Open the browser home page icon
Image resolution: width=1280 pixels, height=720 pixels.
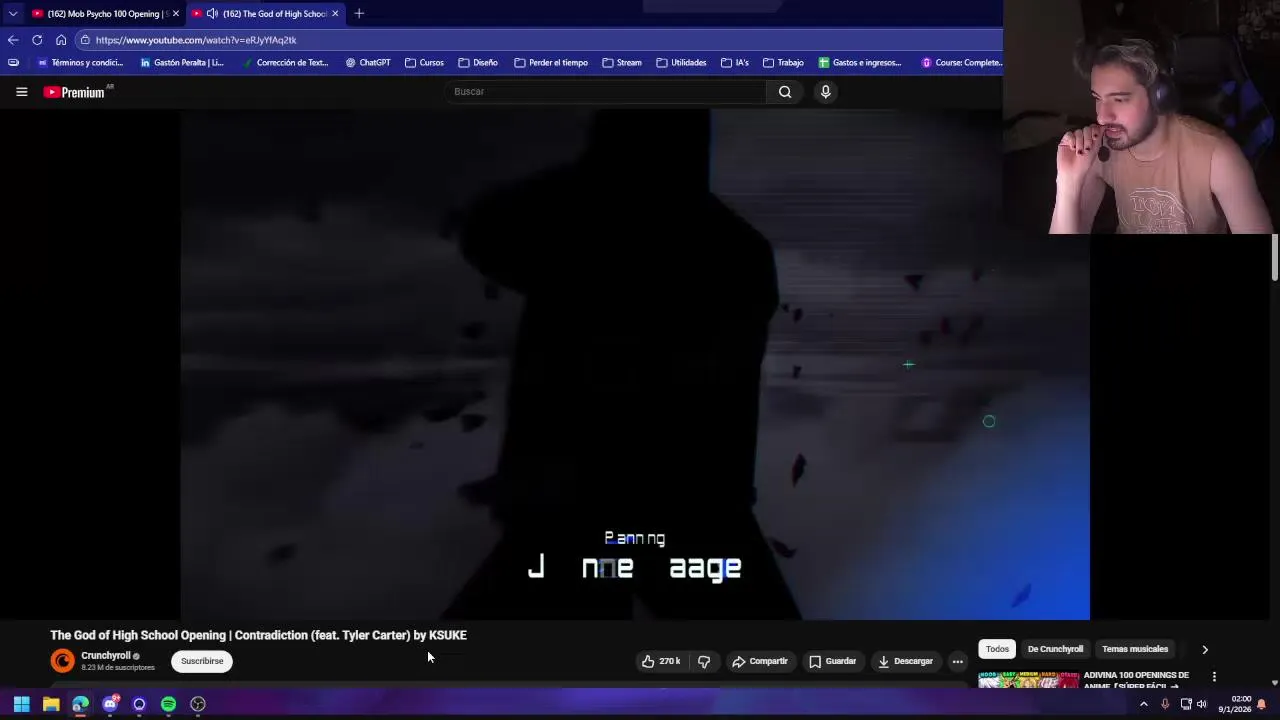pyautogui.click(x=61, y=40)
